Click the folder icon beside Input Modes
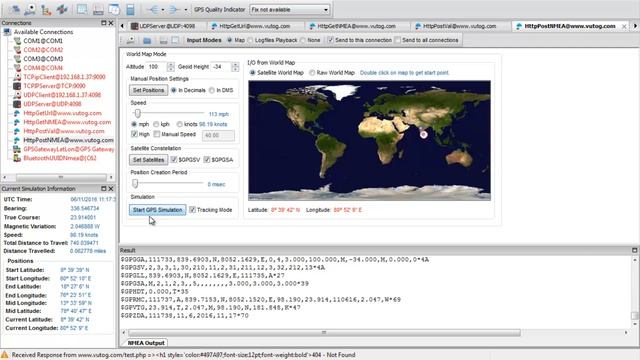640x360 pixels. point(147,40)
